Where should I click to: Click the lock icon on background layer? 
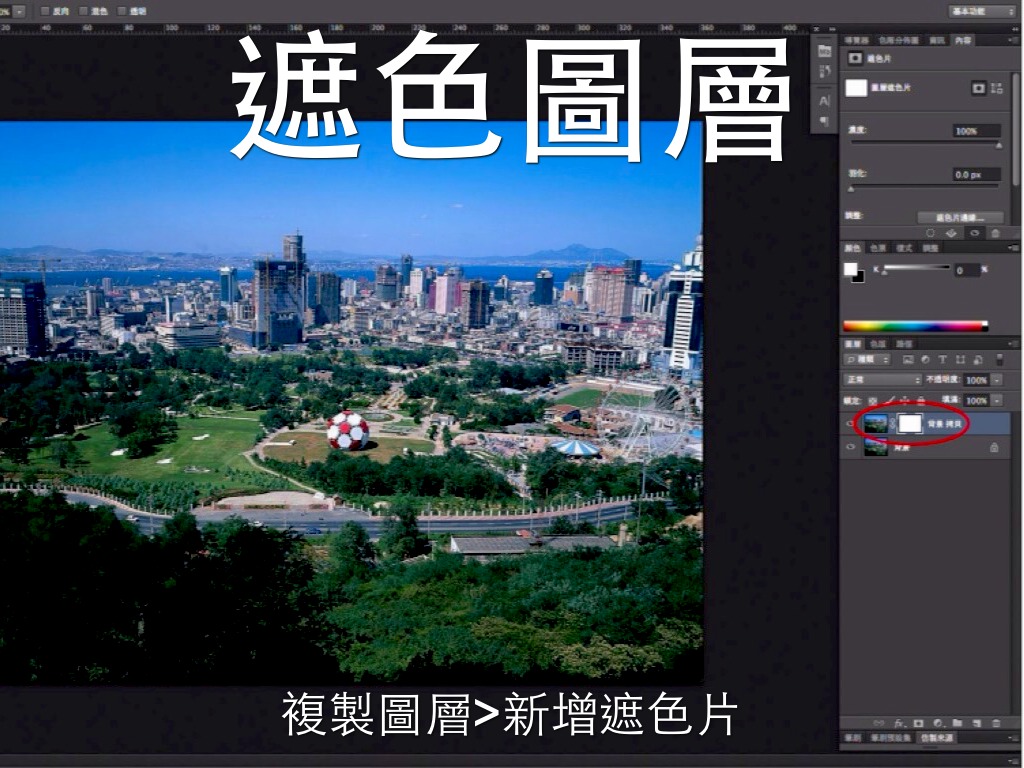[994, 448]
